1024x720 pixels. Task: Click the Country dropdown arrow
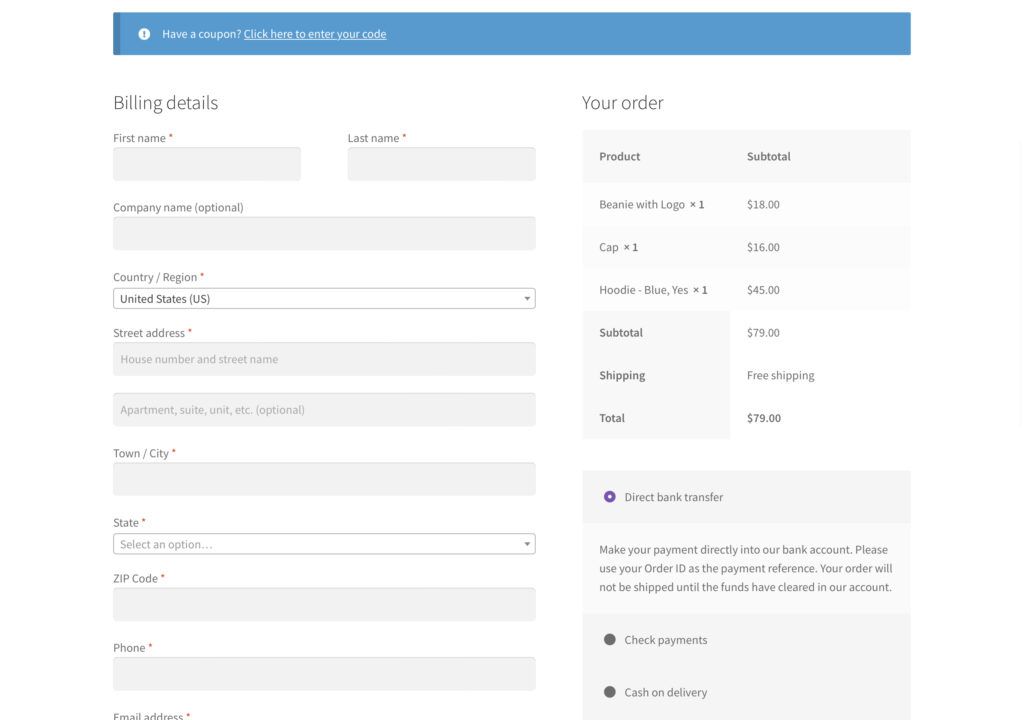coord(527,299)
